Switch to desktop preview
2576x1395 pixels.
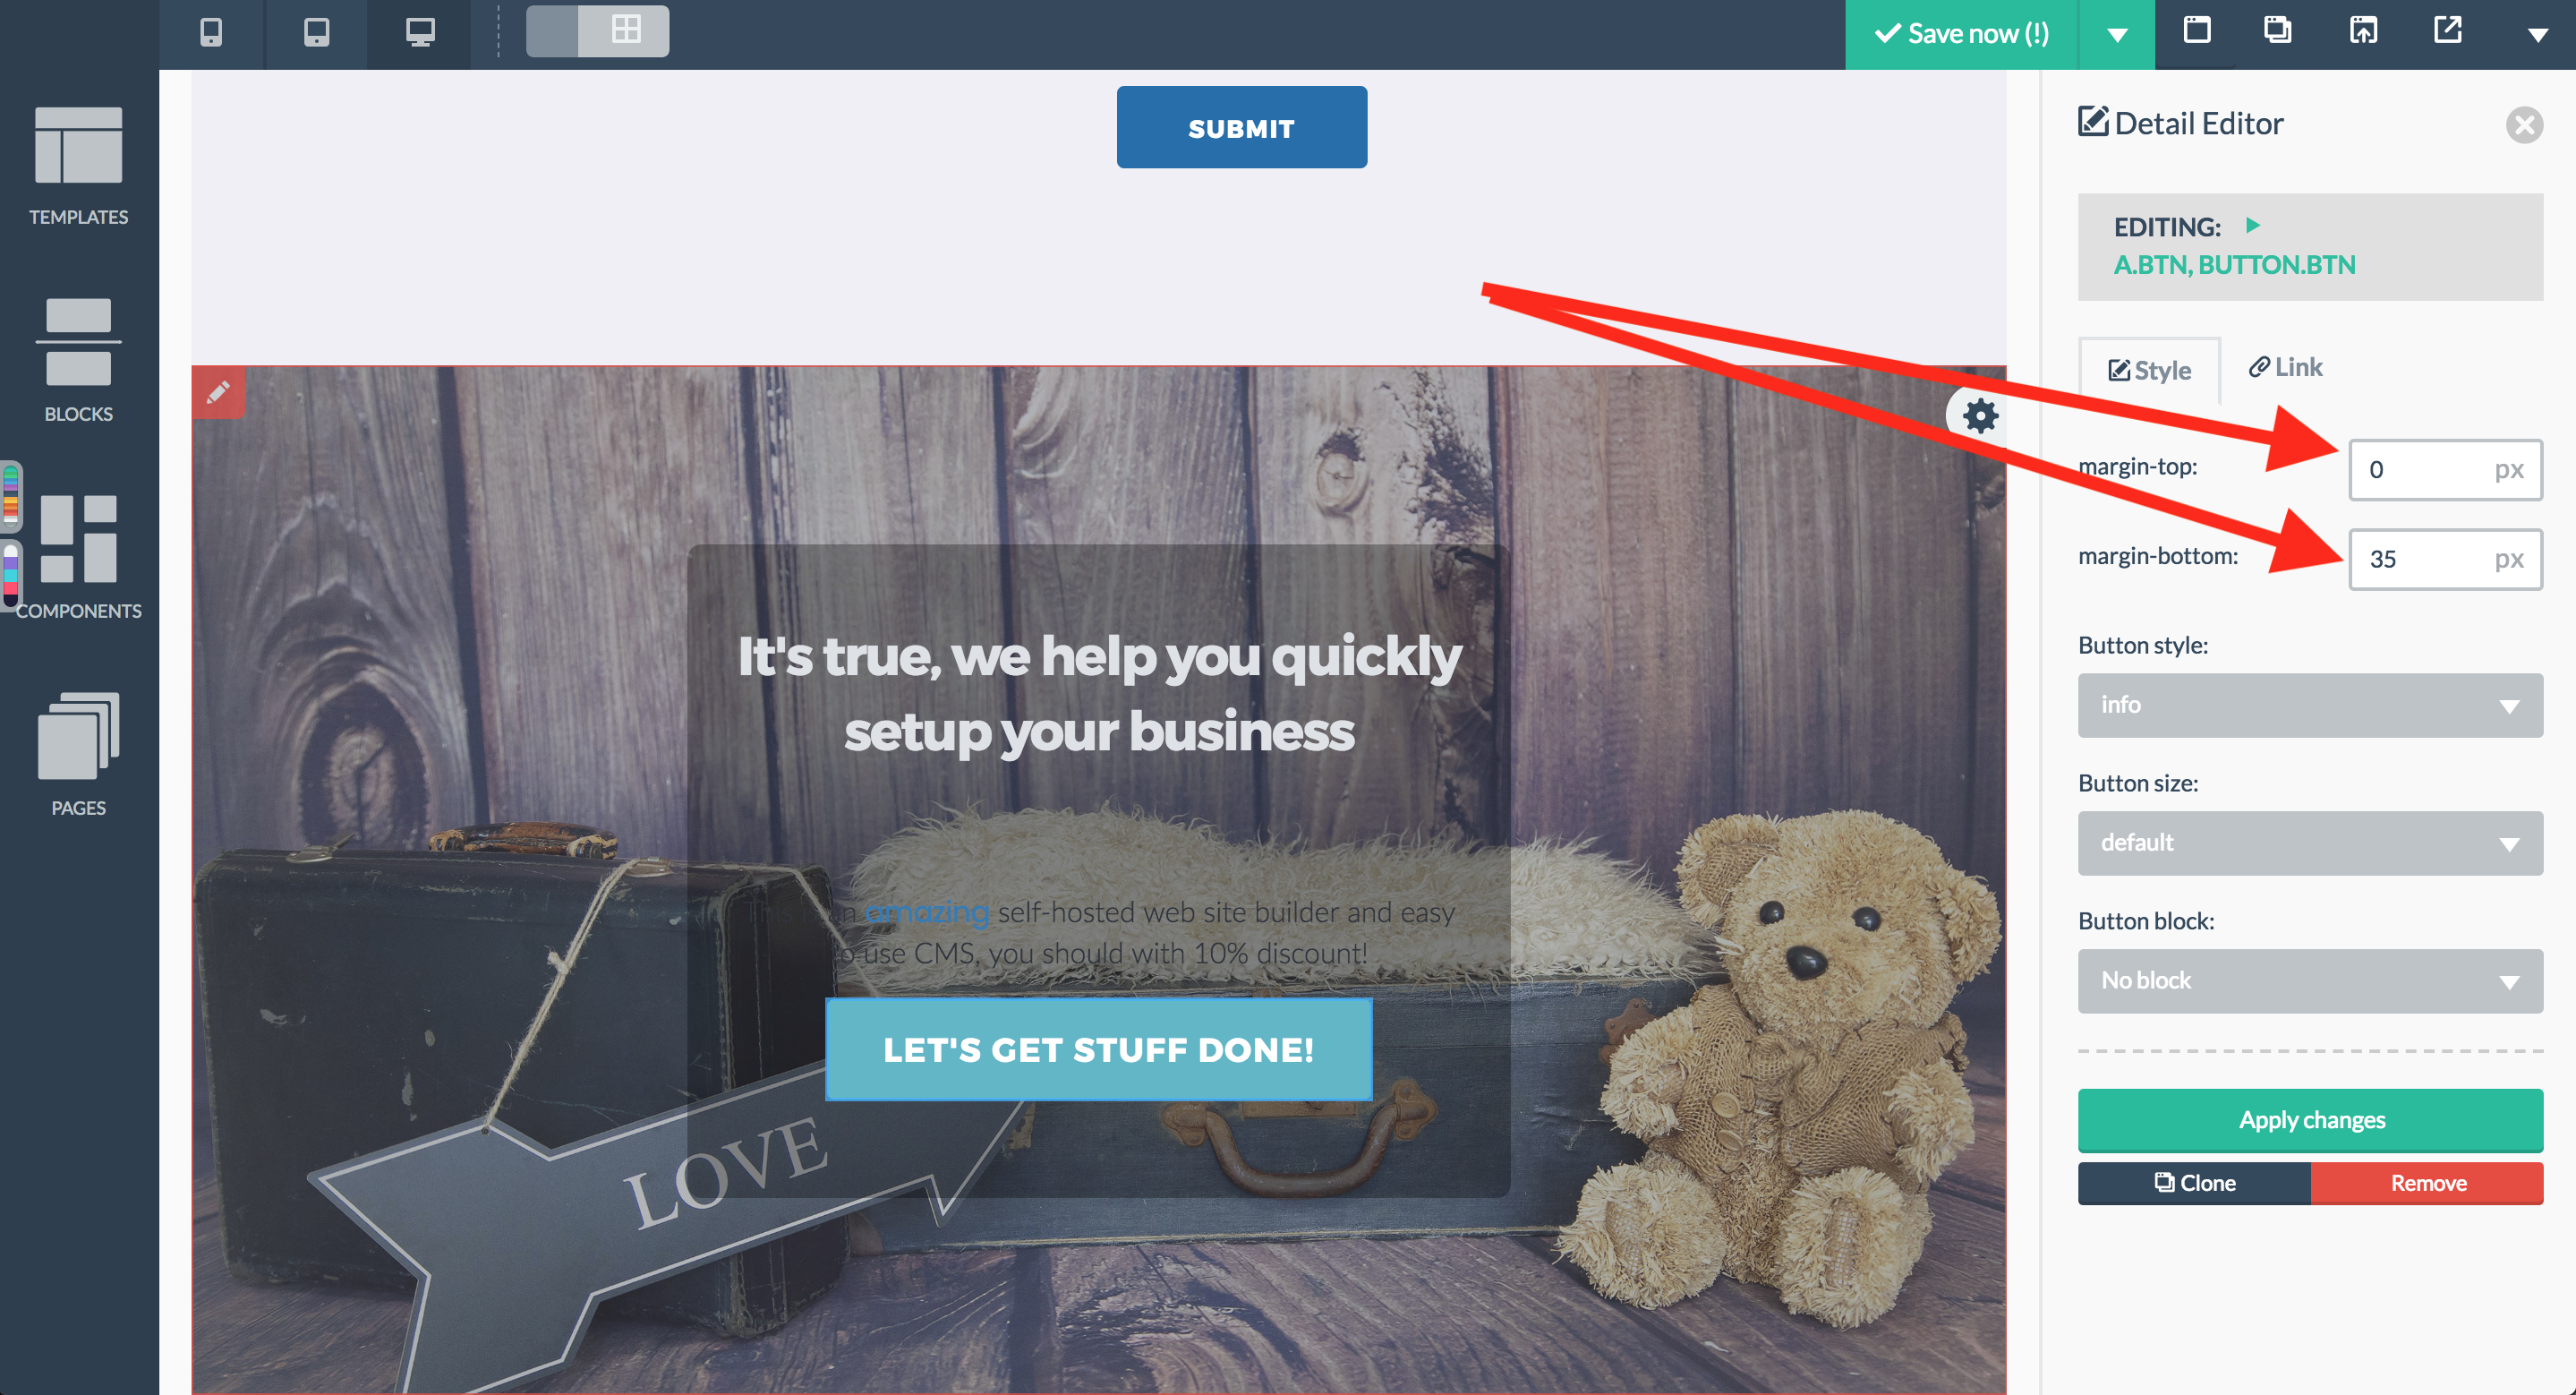tap(420, 33)
